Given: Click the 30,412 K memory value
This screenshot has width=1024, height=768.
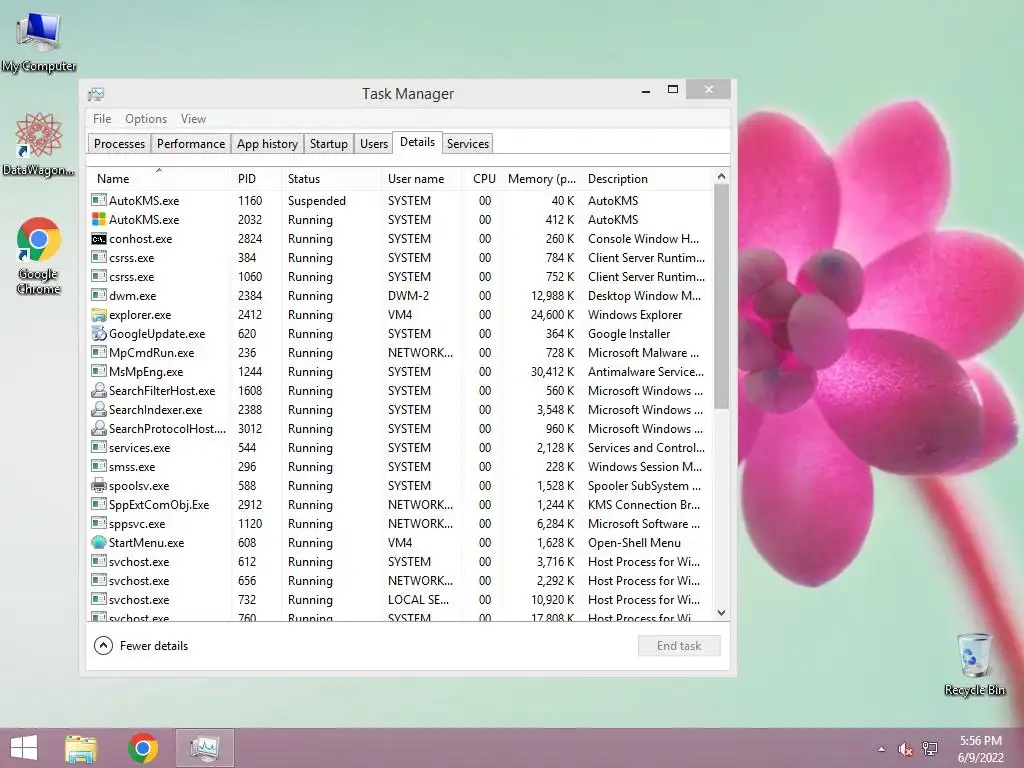Looking at the screenshot, I should click(552, 372).
